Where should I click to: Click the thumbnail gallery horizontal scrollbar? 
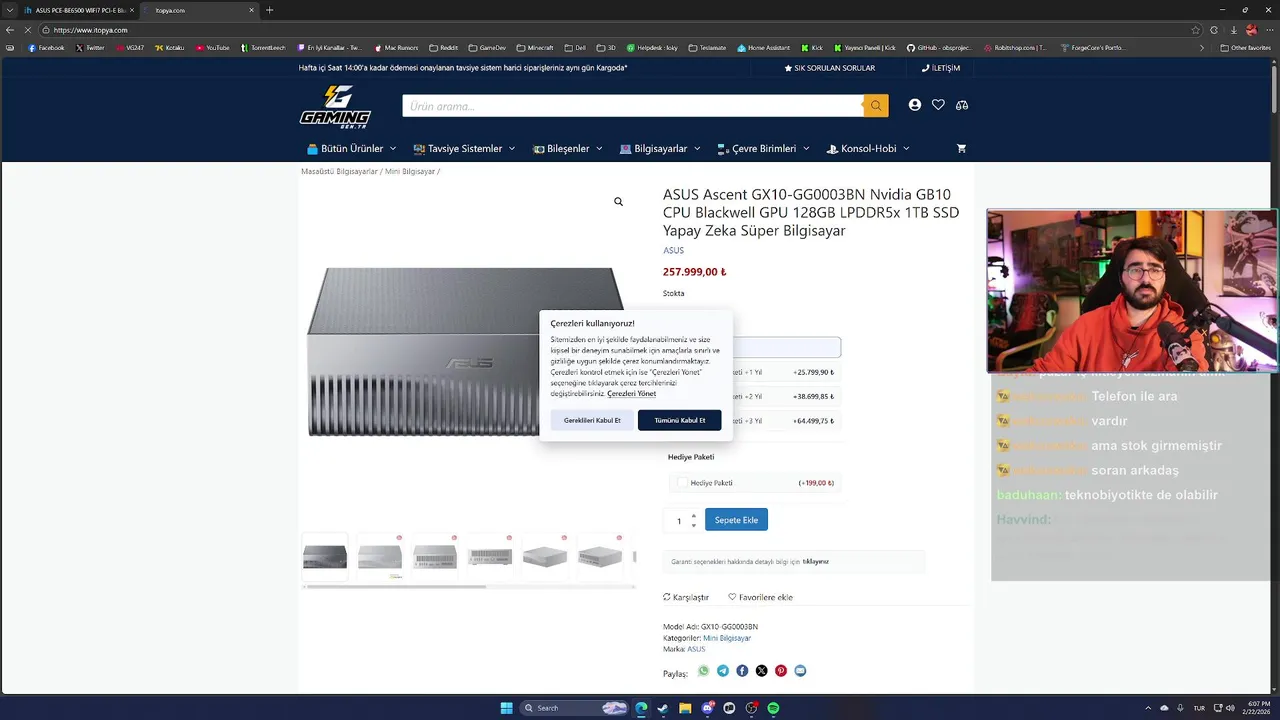pyautogui.click(x=394, y=587)
